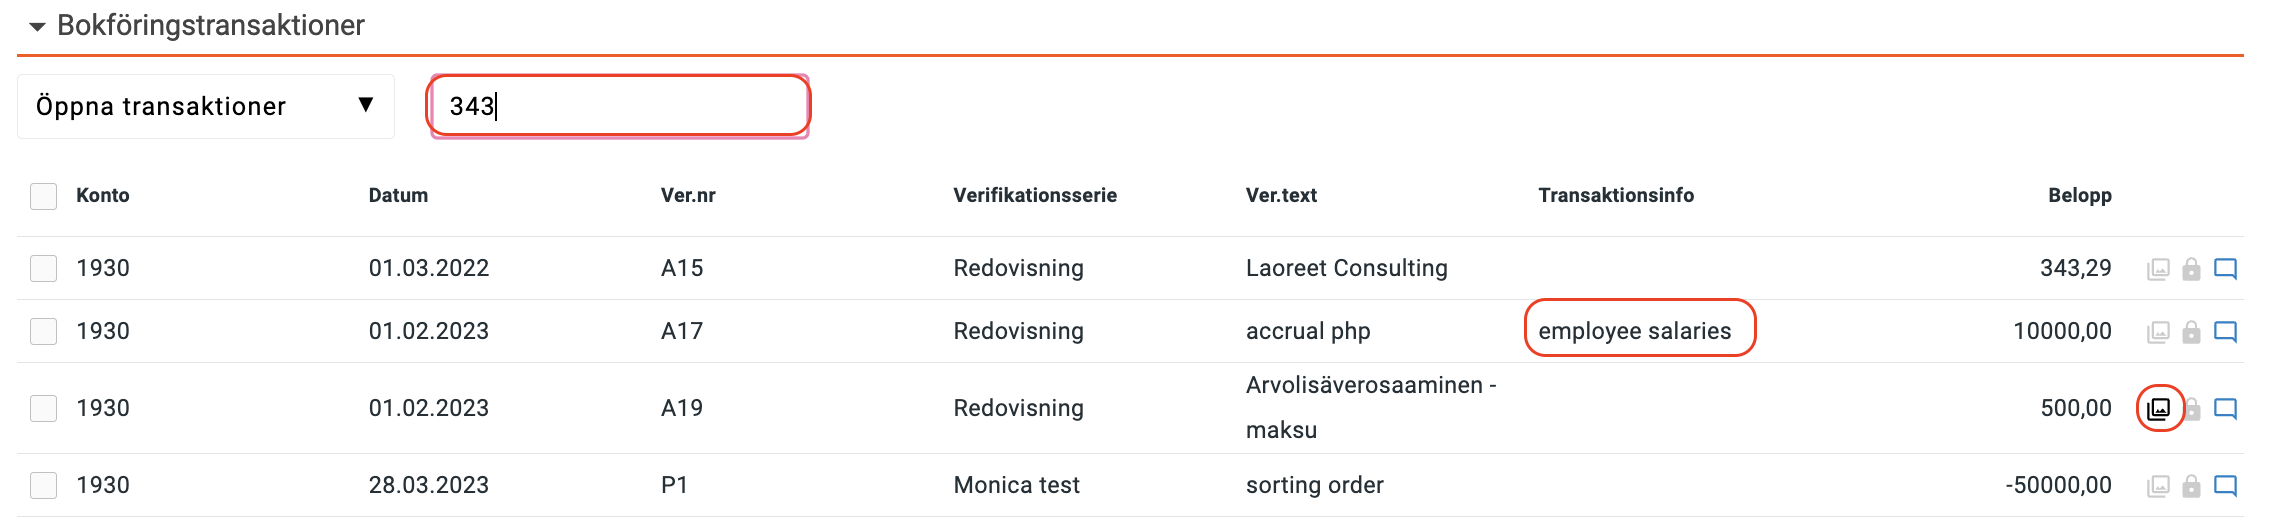The width and height of the screenshot is (2276, 522).
Task: Click the search field containing 343
Action: [619, 106]
